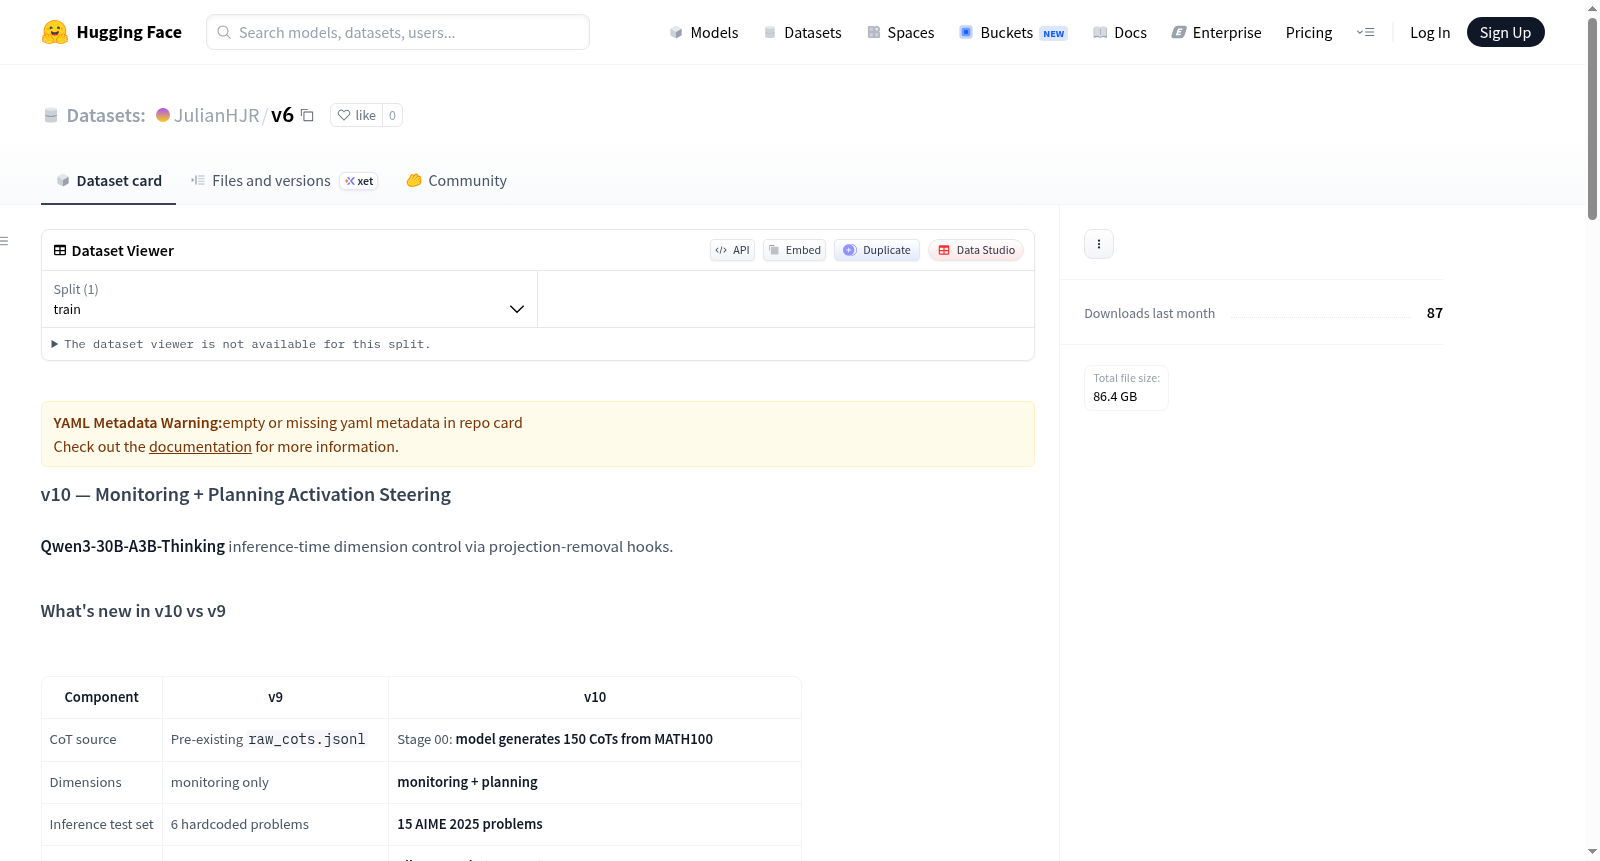Click the 'Inference test set' row label

click(x=102, y=824)
